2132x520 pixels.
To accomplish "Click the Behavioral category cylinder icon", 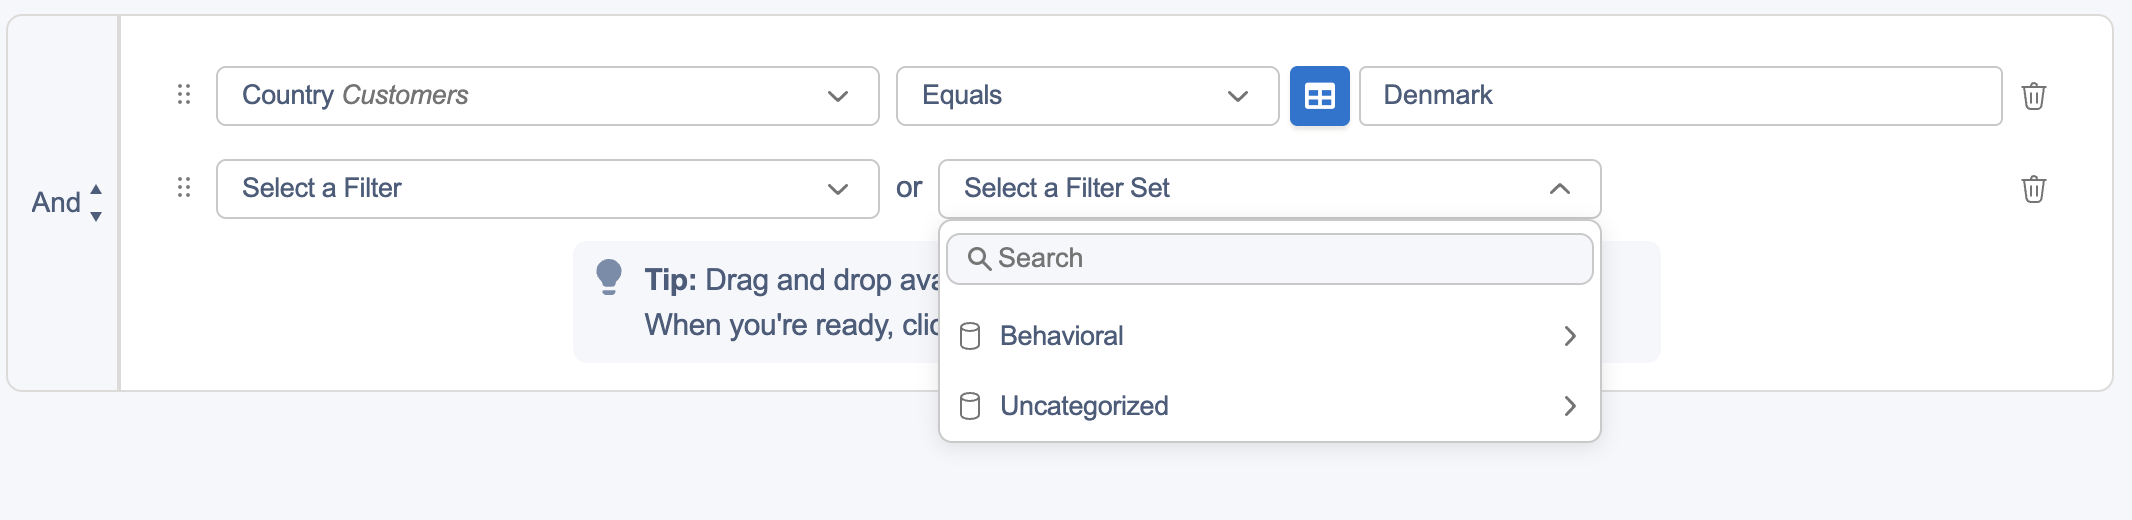I will click(x=970, y=336).
